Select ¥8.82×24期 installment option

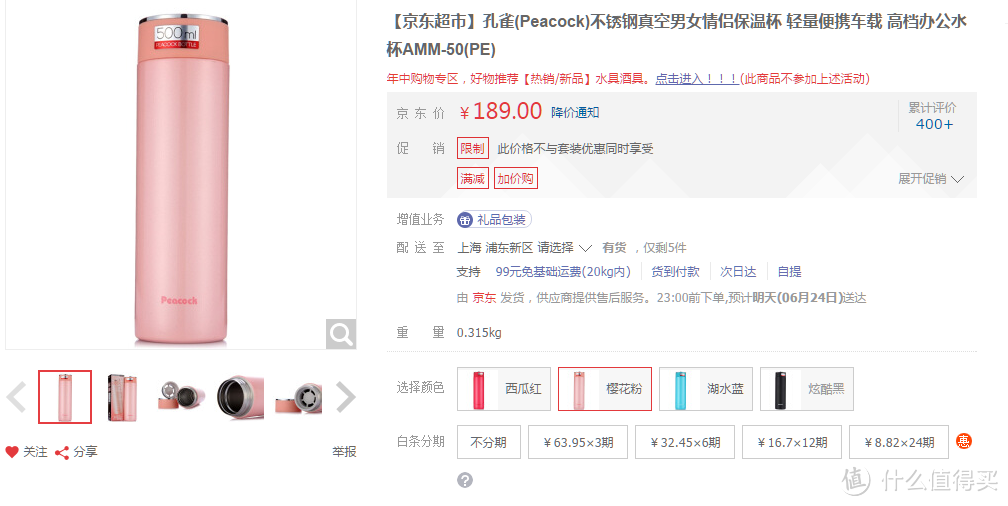[x=899, y=442]
